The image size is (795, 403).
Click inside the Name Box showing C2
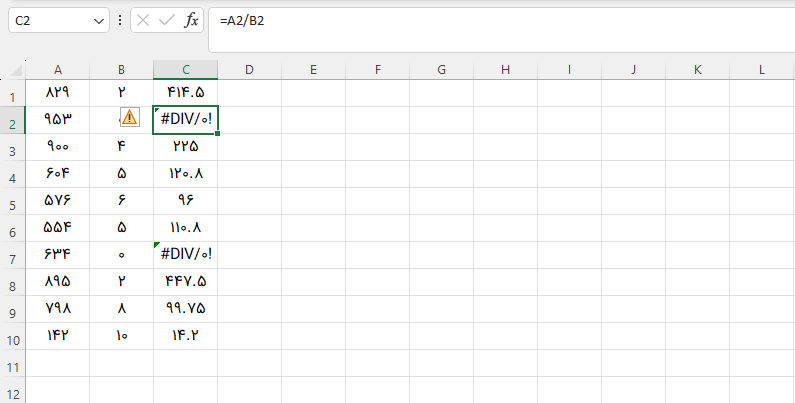pos(50,20)
